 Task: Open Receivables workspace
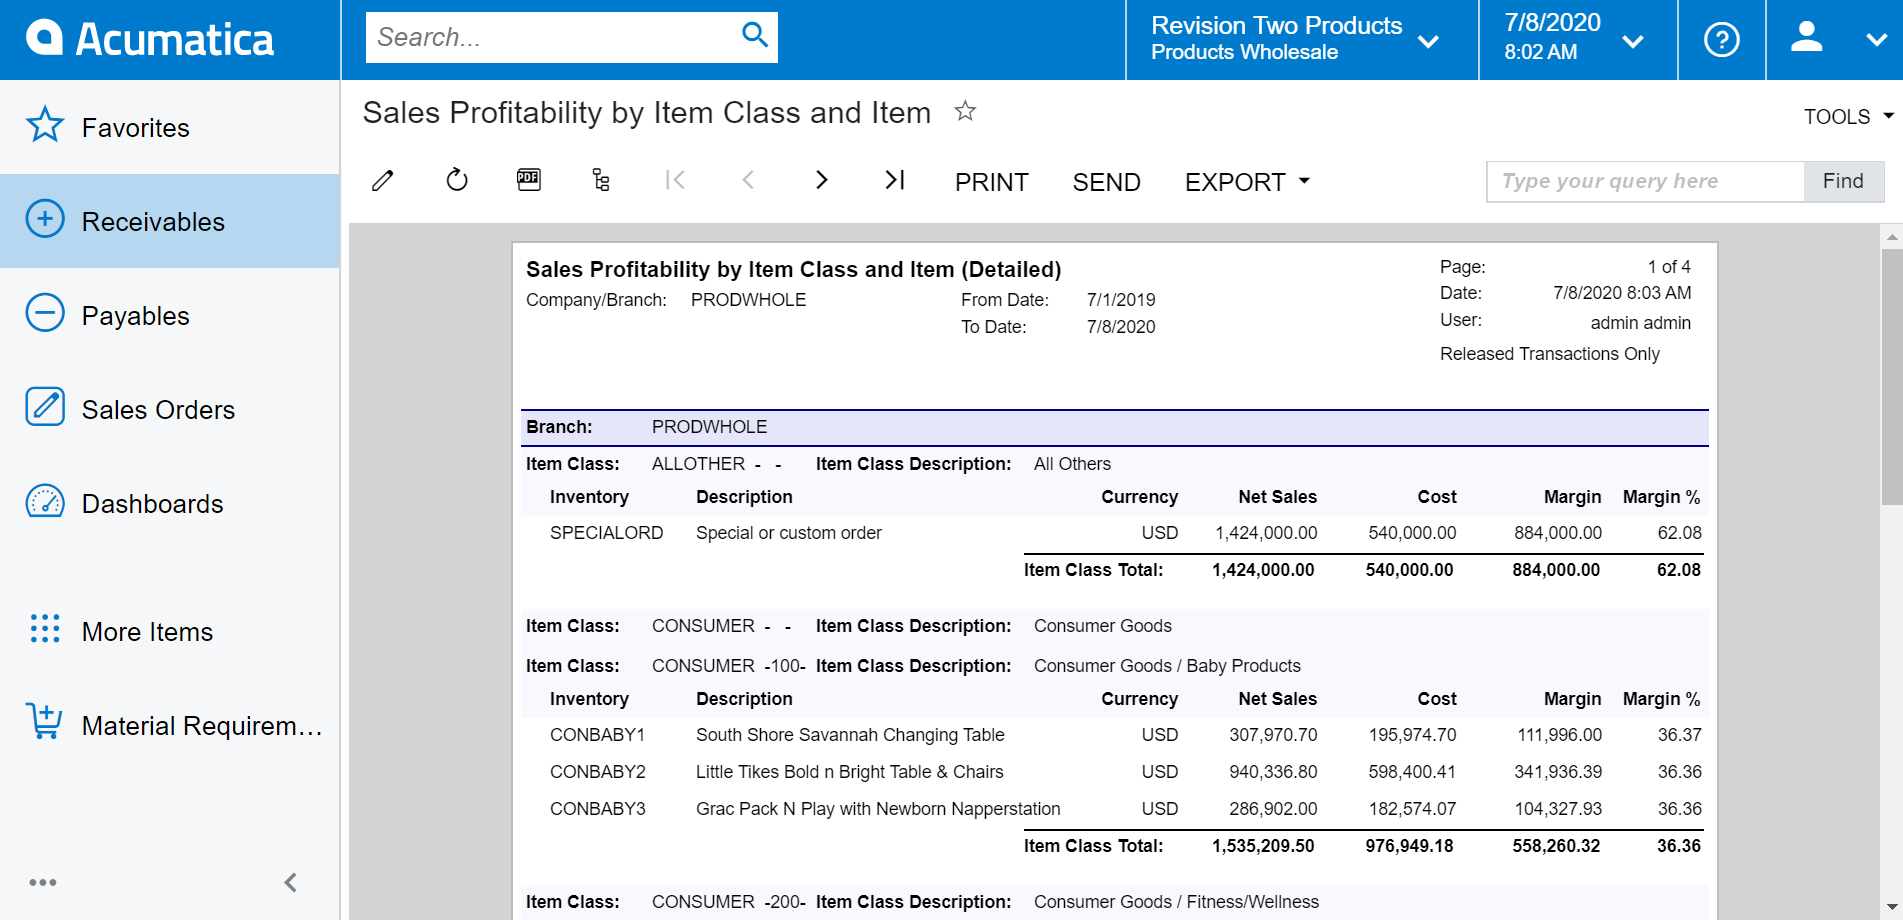point(170,221)
